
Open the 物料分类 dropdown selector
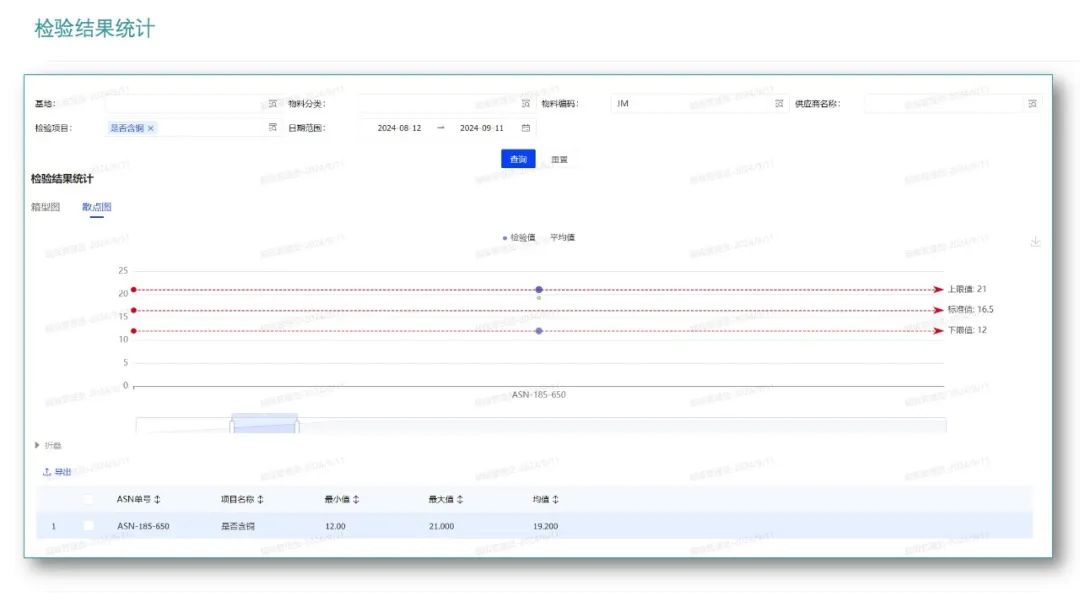click(x=440, y=103)
